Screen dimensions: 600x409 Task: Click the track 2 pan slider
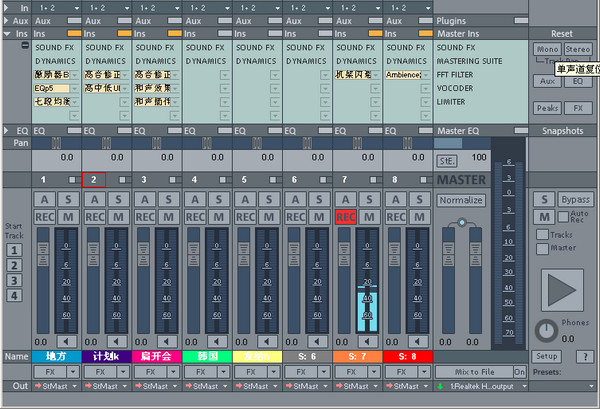(107, 144)
